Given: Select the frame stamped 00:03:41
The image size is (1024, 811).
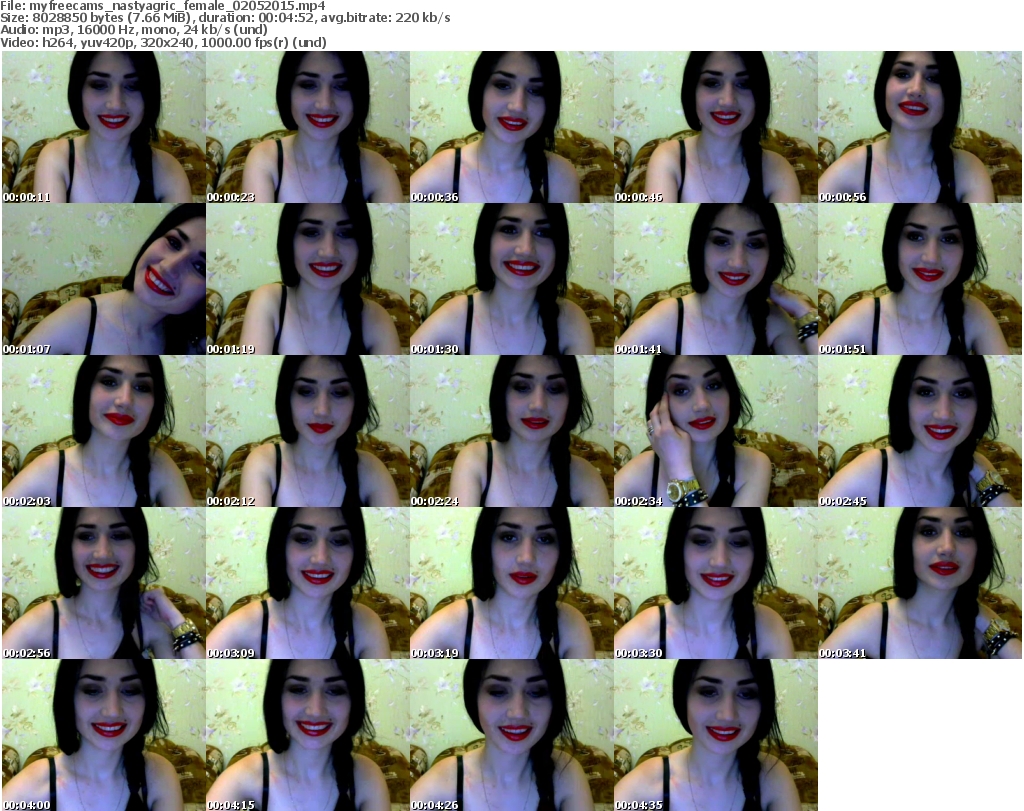Looking at the screenshot, I should tap(920, 582).
